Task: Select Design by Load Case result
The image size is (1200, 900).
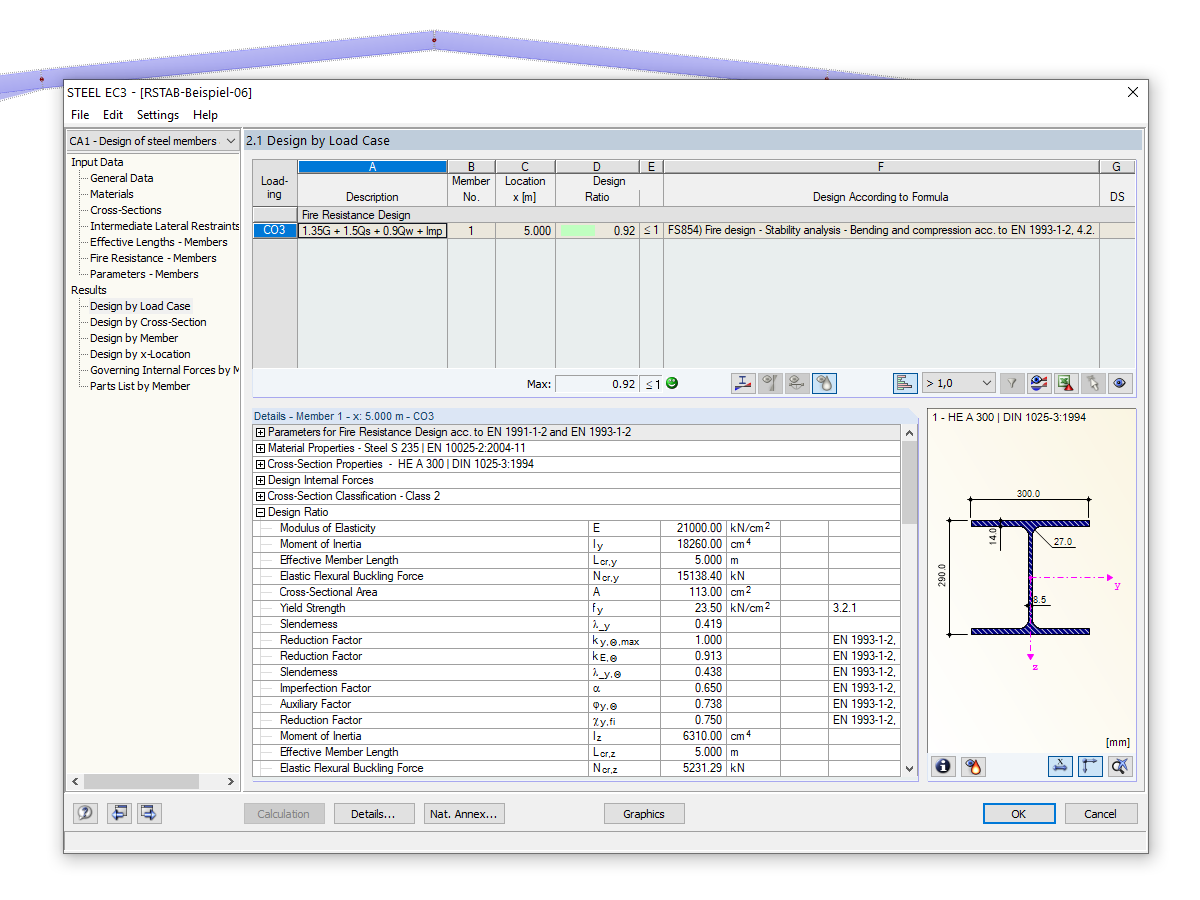Action: (x=140, y=306)
